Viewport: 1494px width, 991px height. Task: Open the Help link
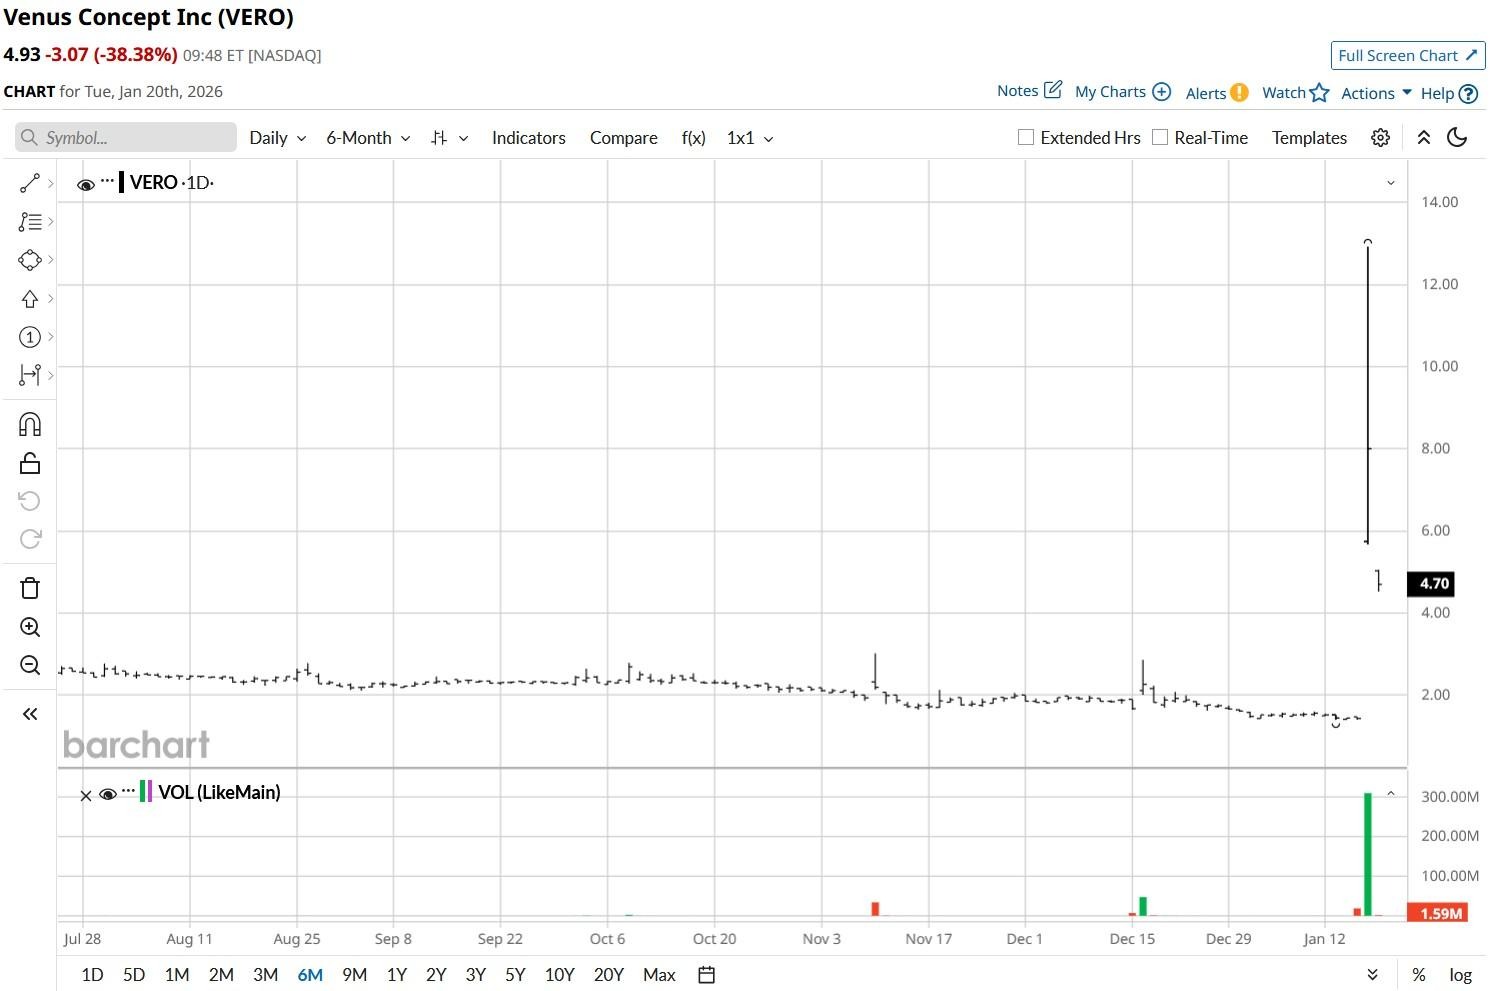[1449, 93]
